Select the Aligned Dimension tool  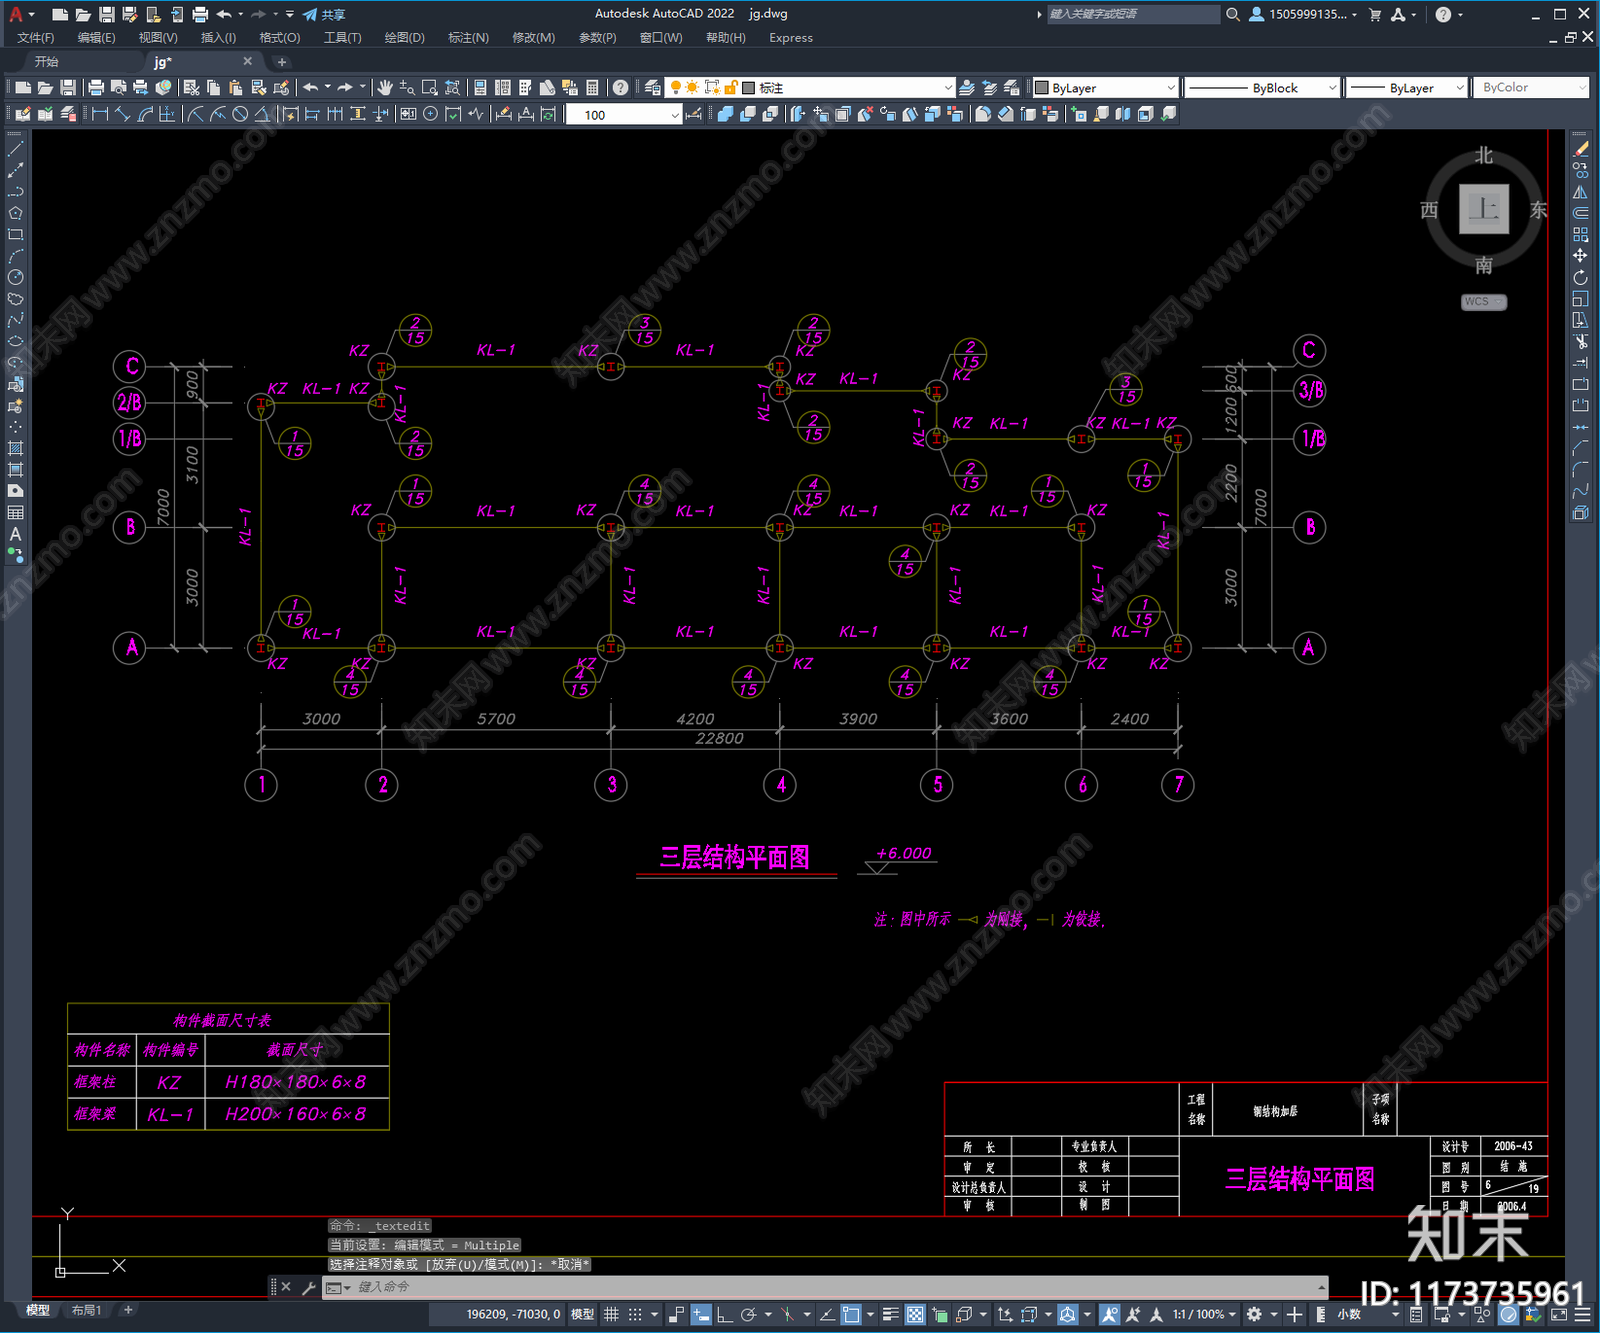point(122,114)
